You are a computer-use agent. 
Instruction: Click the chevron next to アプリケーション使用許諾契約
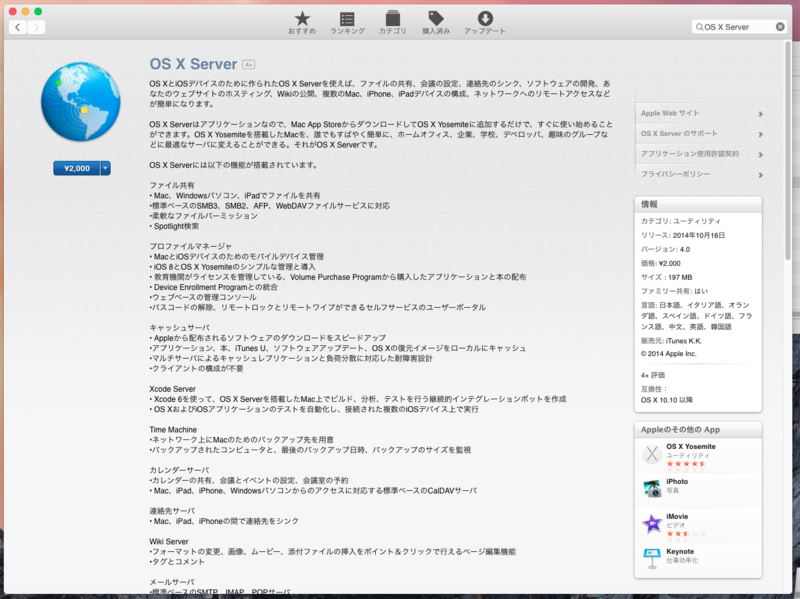(760, 155)
